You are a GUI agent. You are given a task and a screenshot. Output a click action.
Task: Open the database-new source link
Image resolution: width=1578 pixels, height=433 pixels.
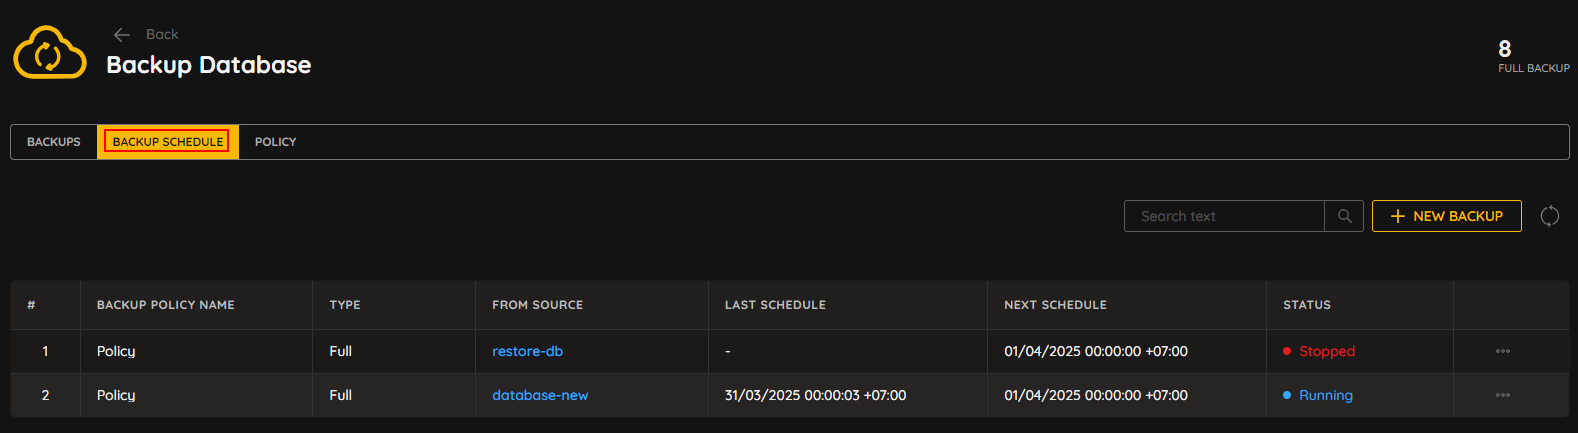[x=540, y=396]
